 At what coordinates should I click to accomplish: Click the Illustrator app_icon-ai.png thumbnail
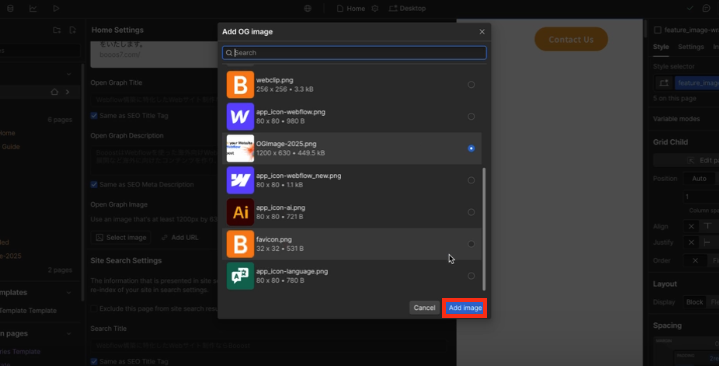240,212
